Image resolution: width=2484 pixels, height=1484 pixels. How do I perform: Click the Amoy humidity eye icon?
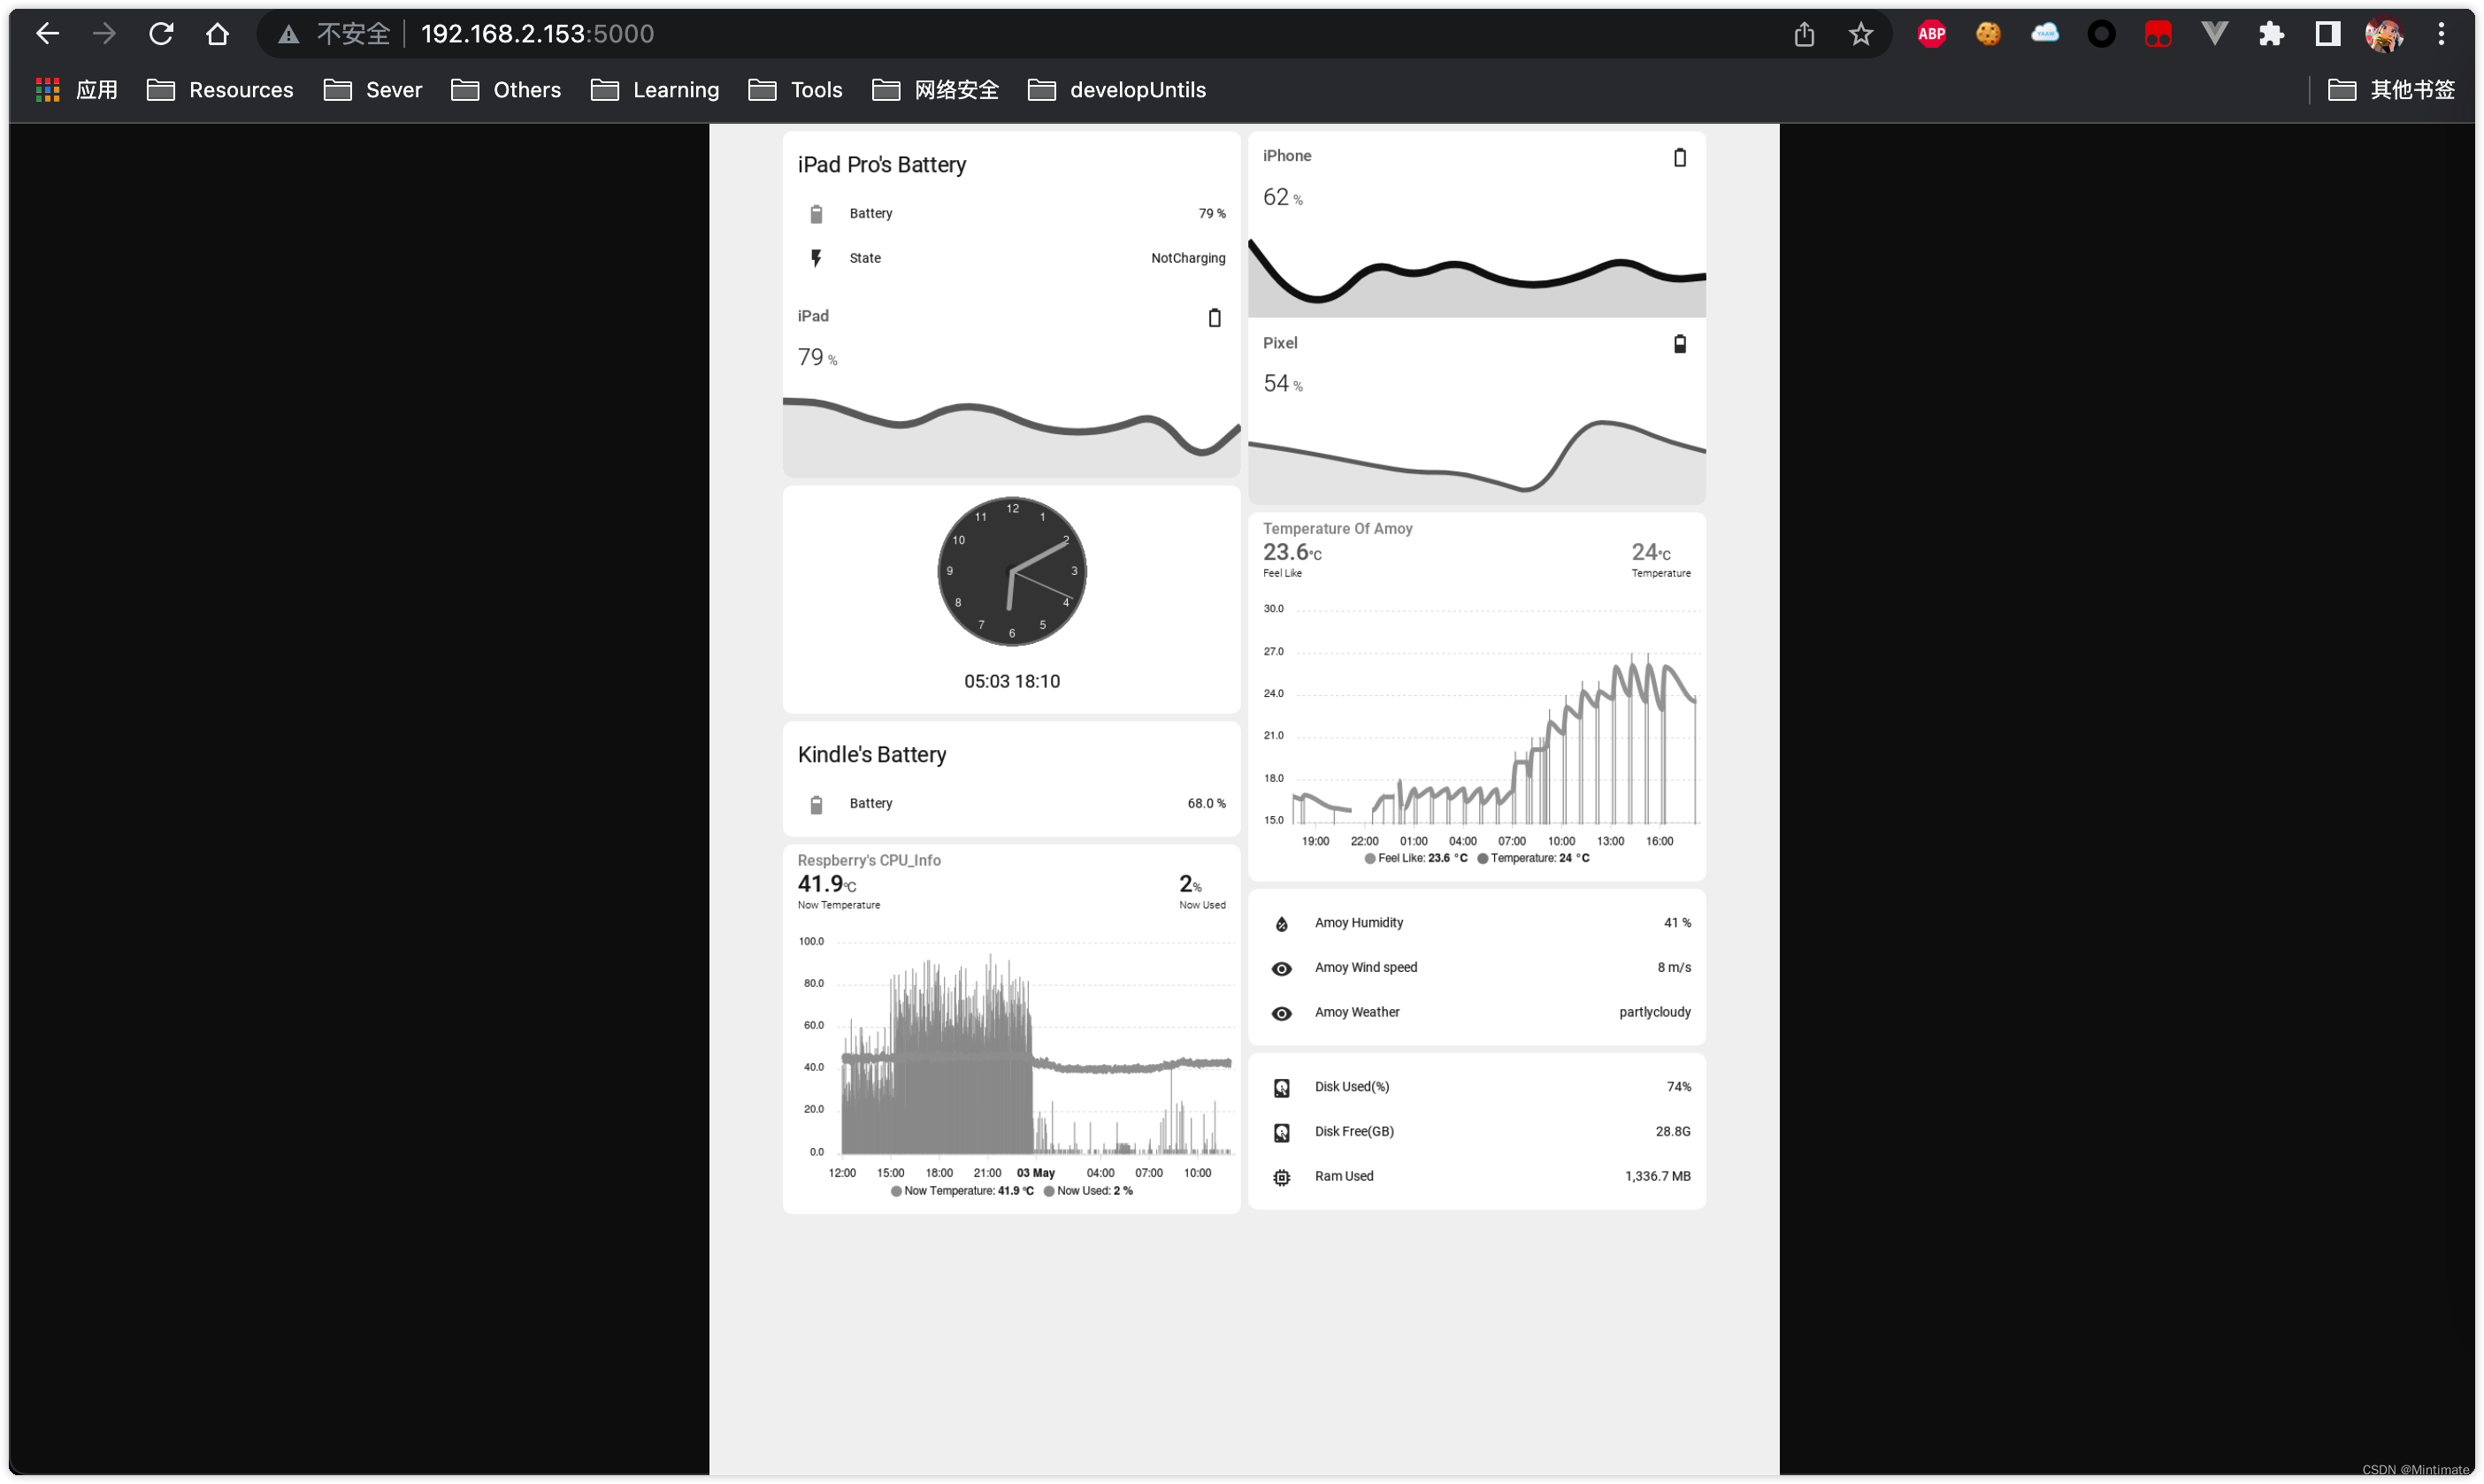click(1283, 922)
